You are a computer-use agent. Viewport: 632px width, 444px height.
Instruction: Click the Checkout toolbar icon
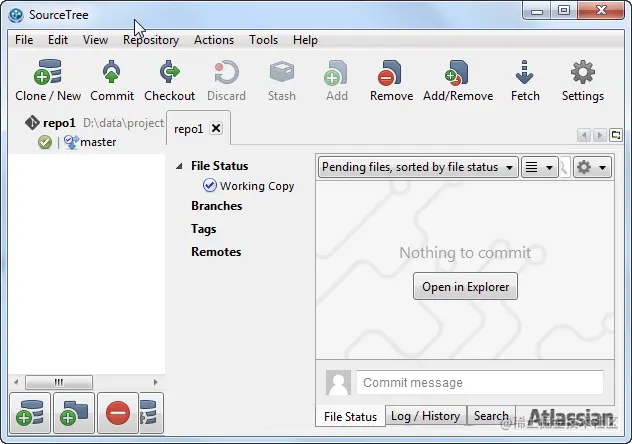(169, 72)
